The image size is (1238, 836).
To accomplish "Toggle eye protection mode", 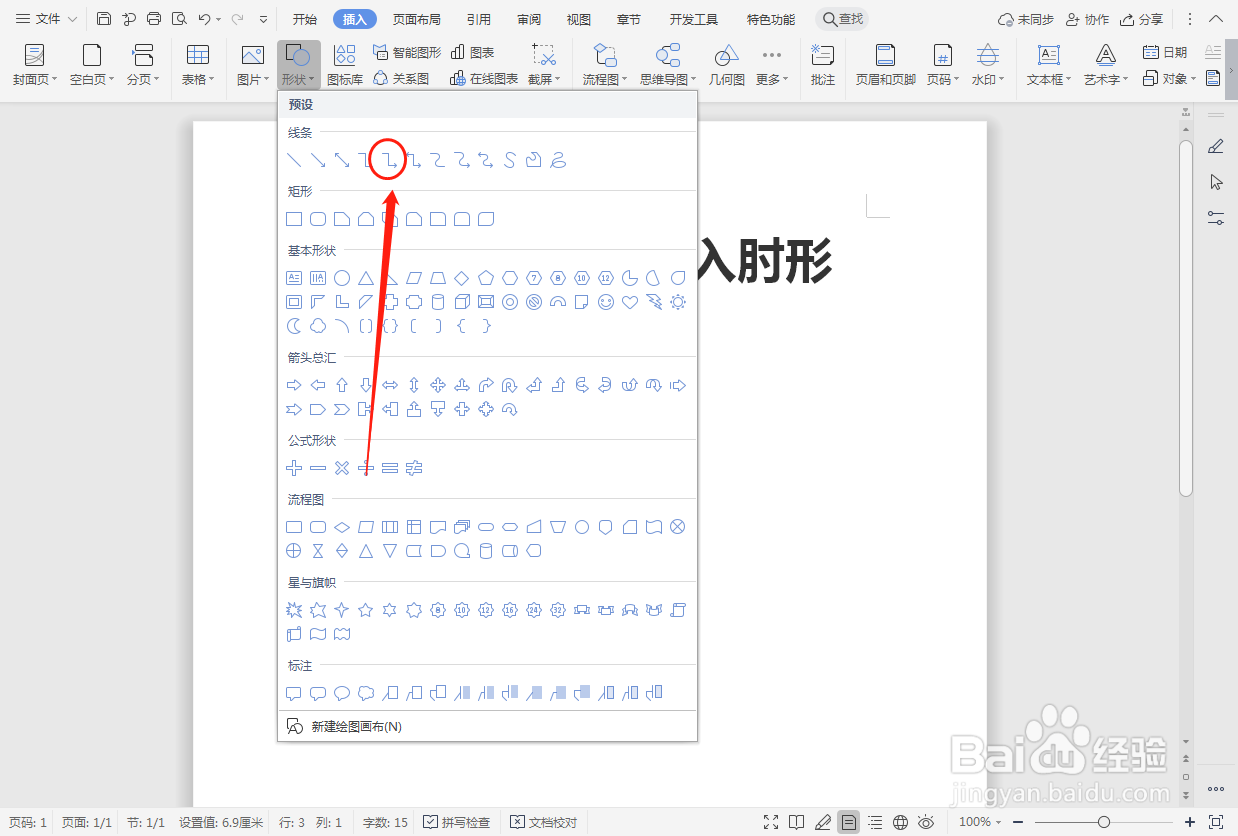I will click(x=927, y=822).
